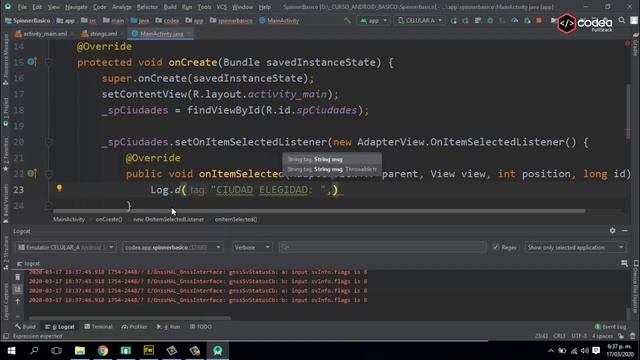Open Logcat settings gear icon
Screen dimensions: 640x360
(x=612, y=231)
